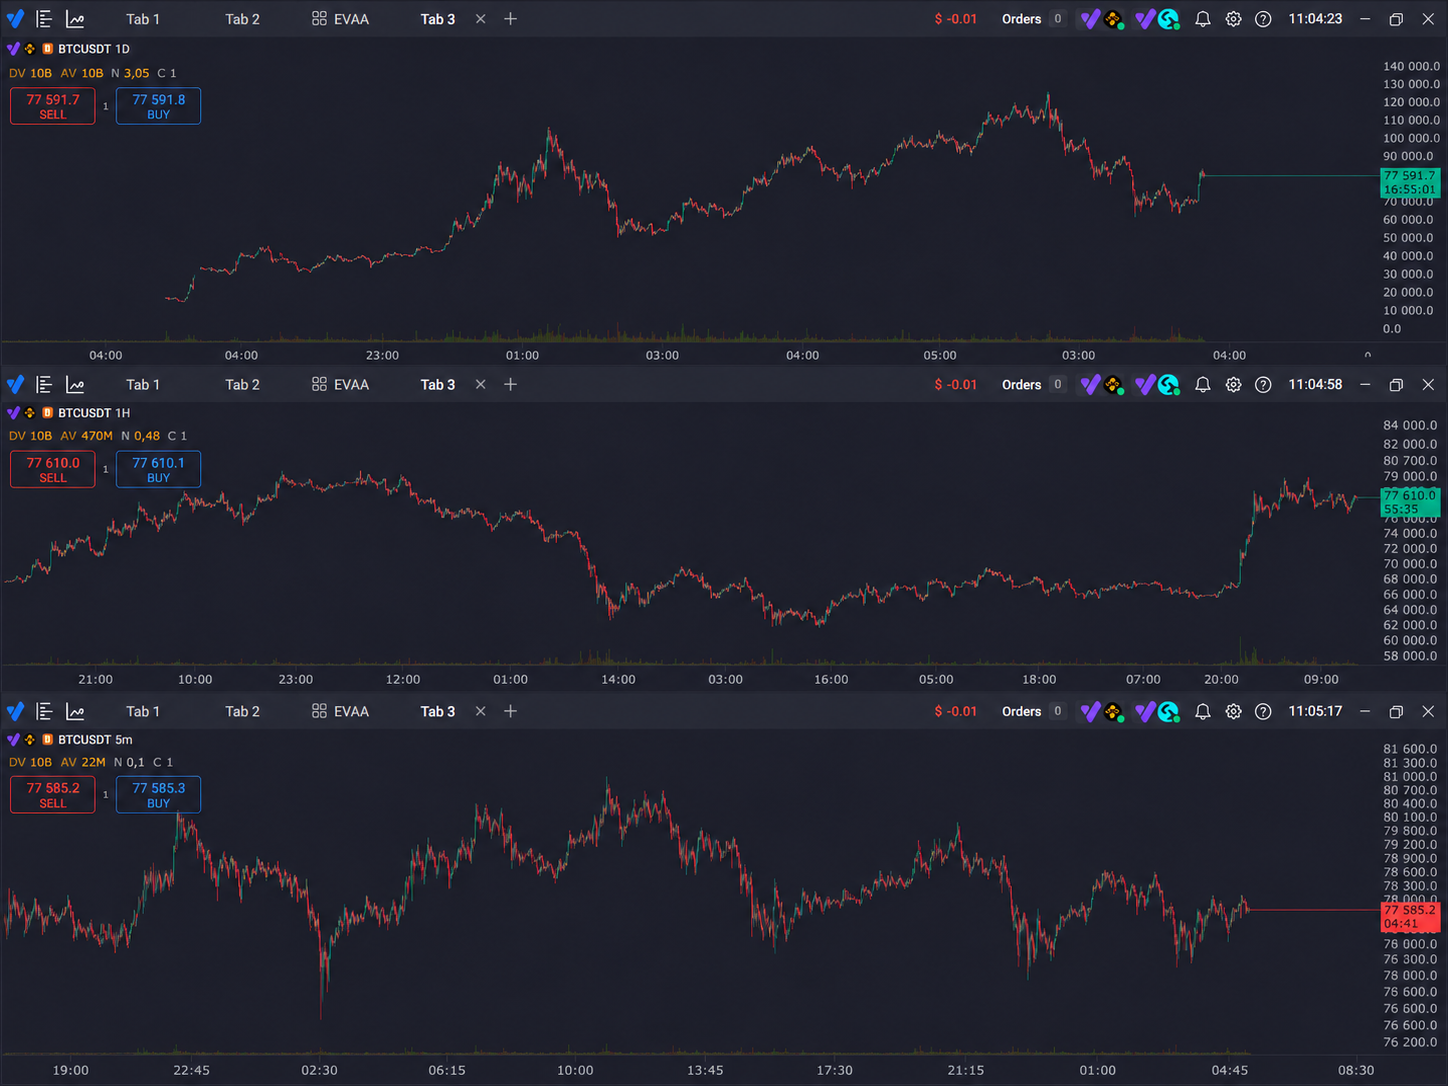
Task: Add a new tab in the 1H window
Action: 510,384
